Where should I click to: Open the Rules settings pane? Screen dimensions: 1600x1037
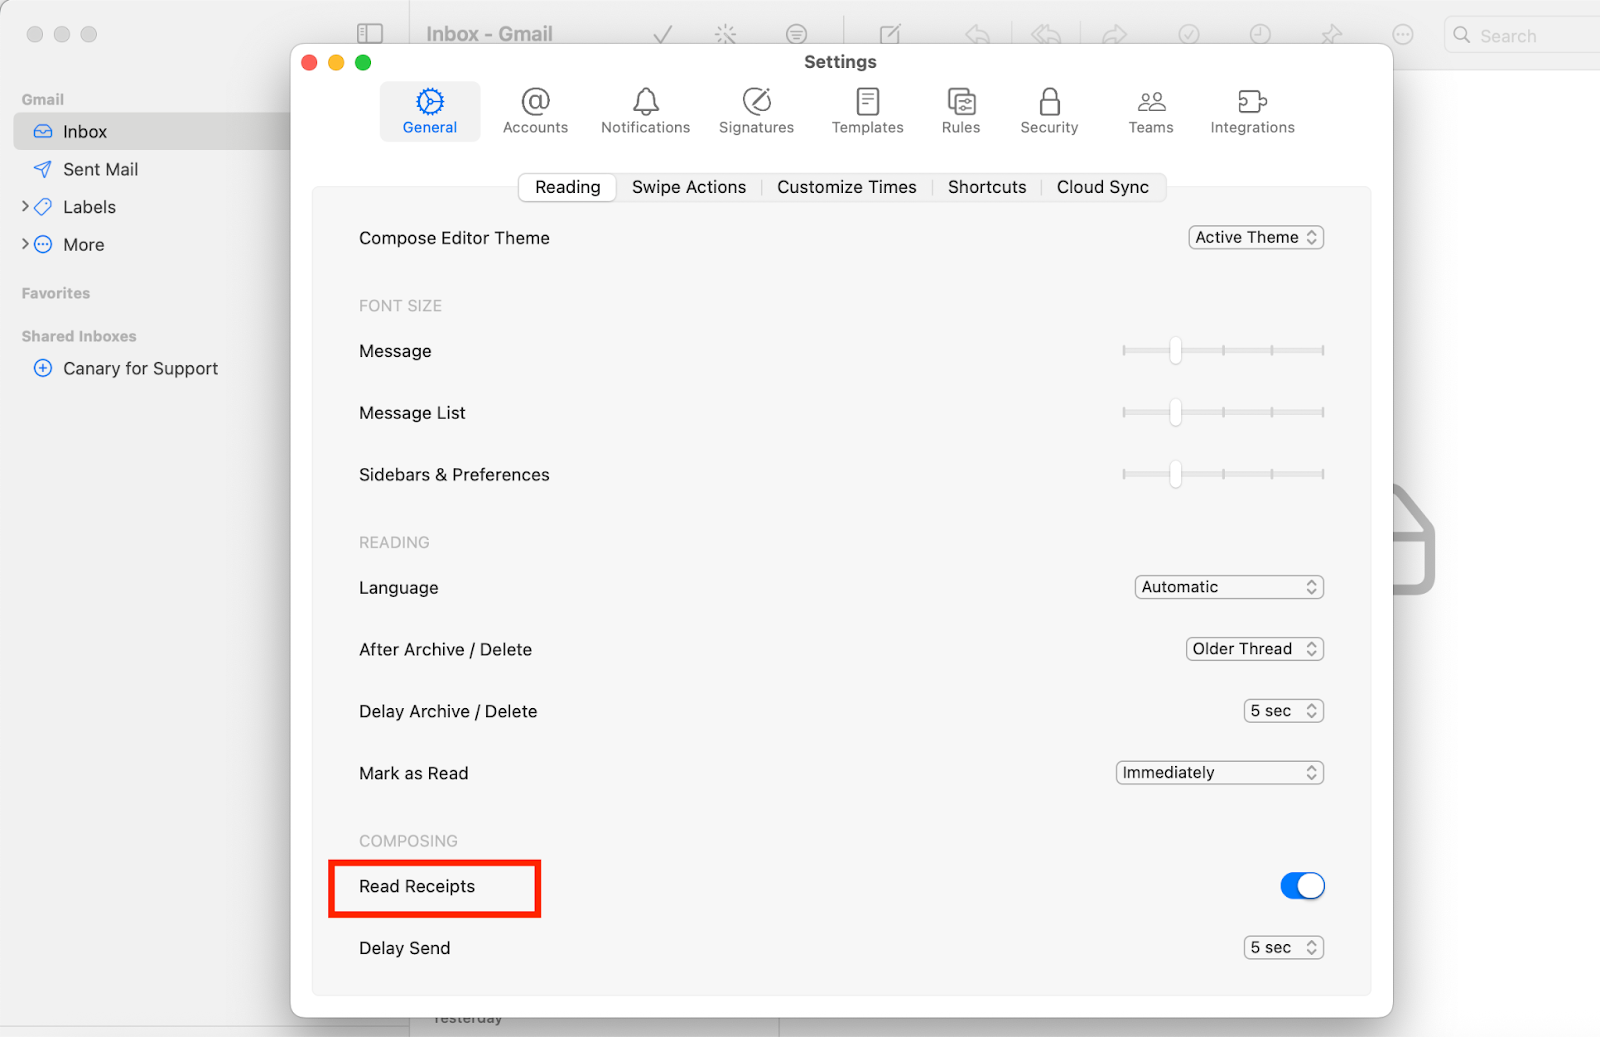[961, 111]
